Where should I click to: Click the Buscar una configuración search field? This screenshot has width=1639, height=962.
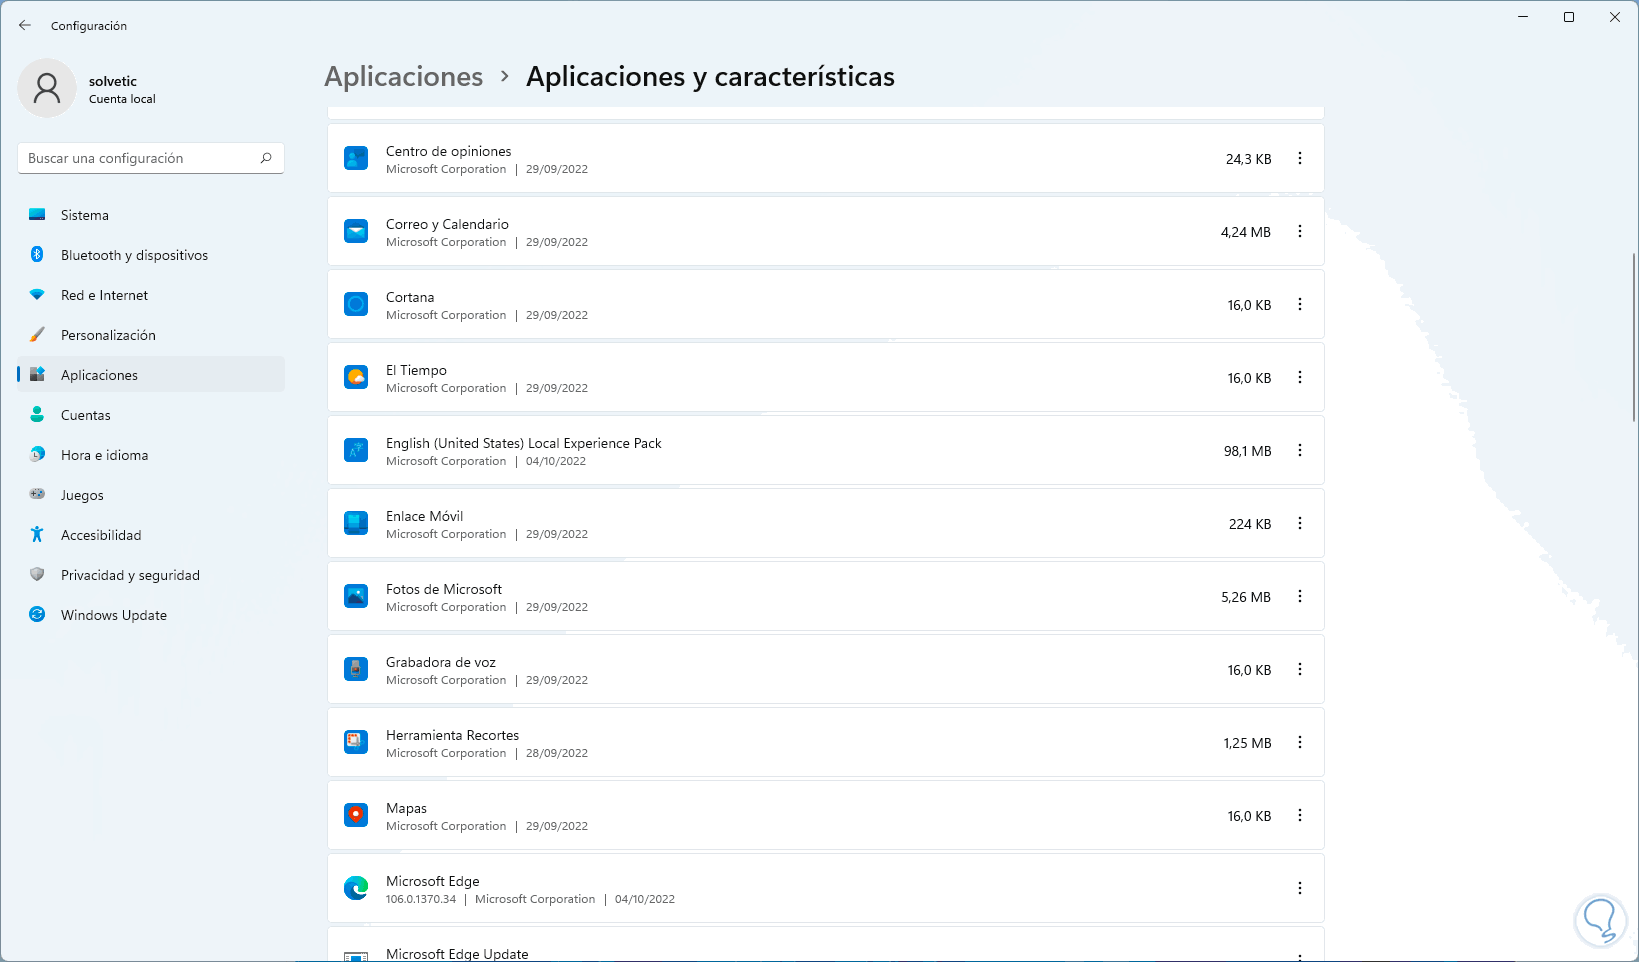(140, 158)
